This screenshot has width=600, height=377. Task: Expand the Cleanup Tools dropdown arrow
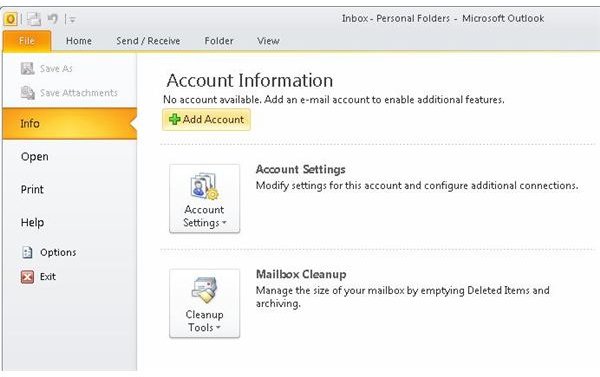218,328
